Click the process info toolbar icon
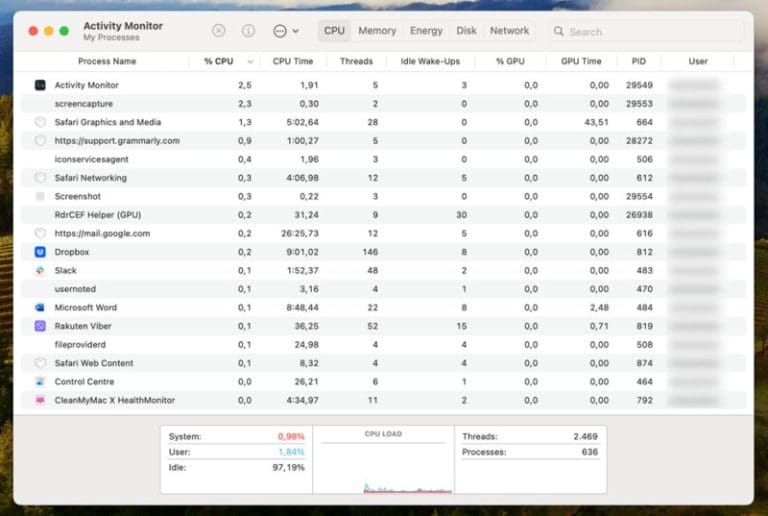Image resolution: width=768 pixels, height=516 pixels. tap(248, 31)
